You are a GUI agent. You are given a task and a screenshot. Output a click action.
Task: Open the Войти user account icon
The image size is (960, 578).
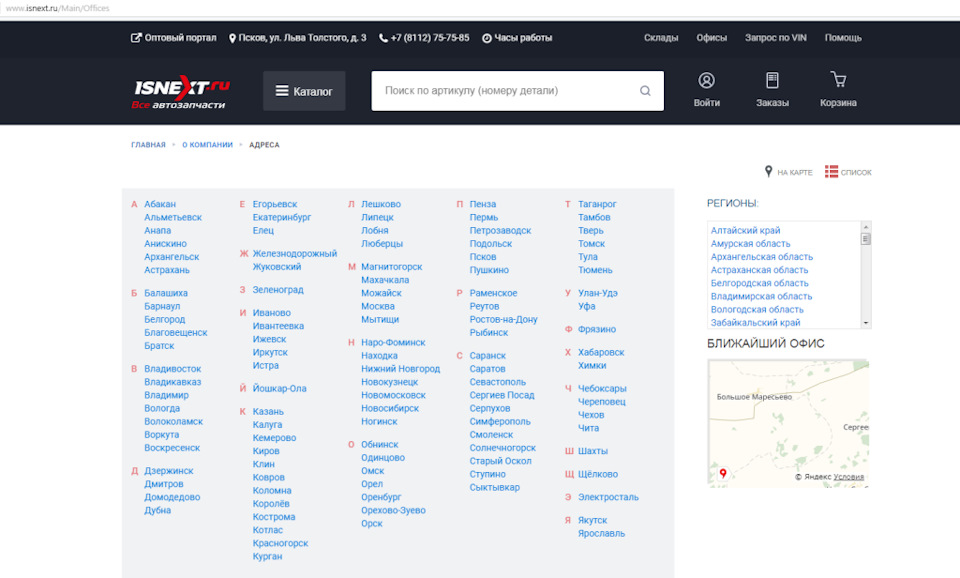click(706, 81)
